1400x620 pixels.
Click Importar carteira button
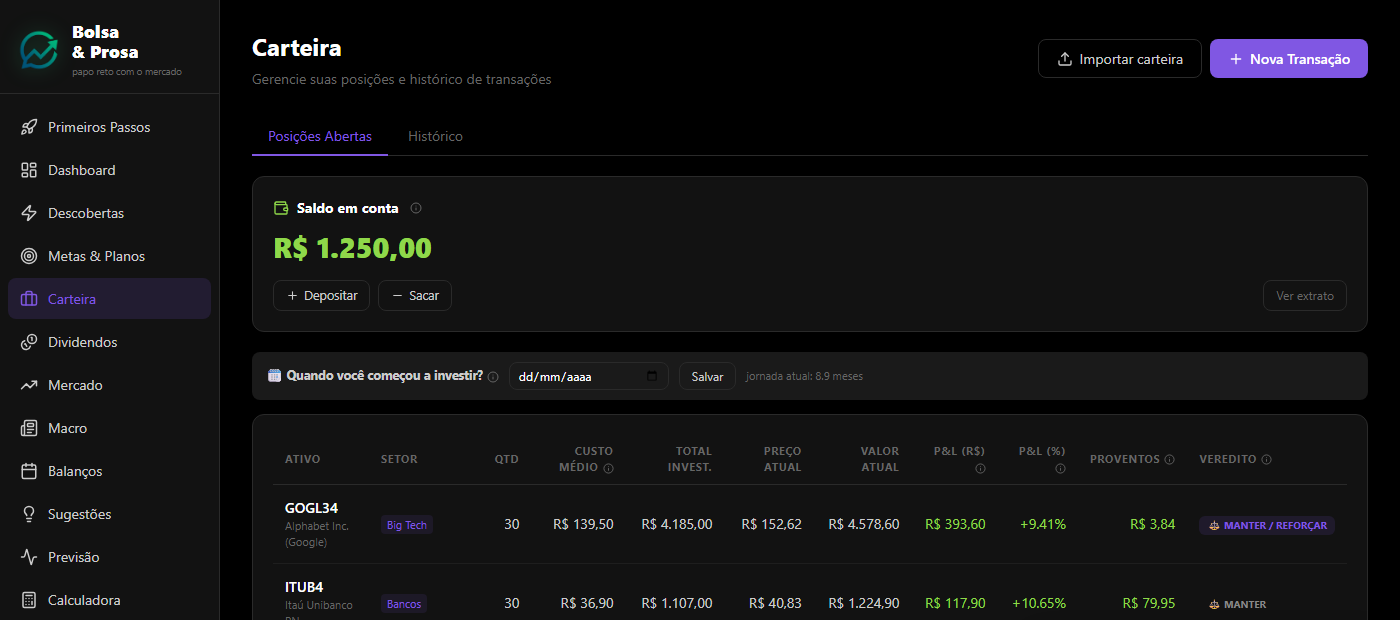click(1120, 59)
